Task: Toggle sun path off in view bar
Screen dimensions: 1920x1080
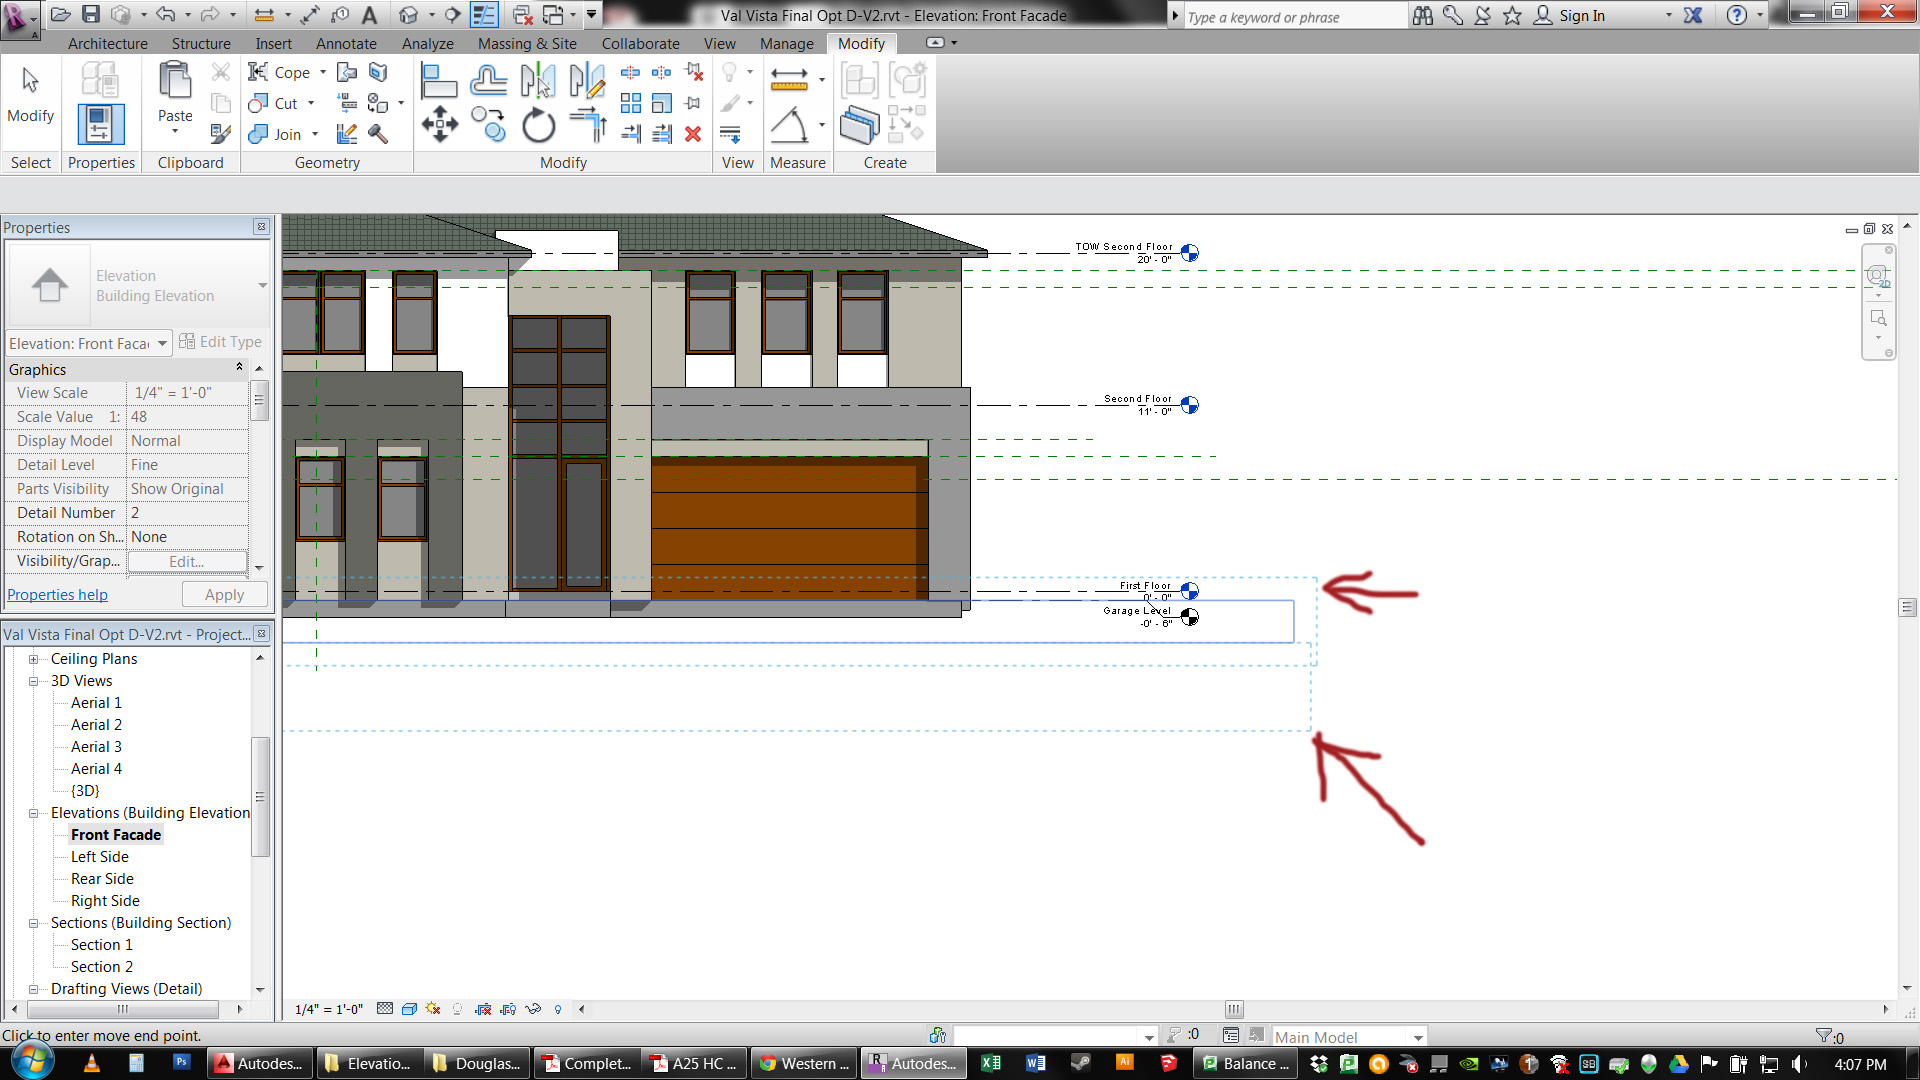Action: [433, 1009]
